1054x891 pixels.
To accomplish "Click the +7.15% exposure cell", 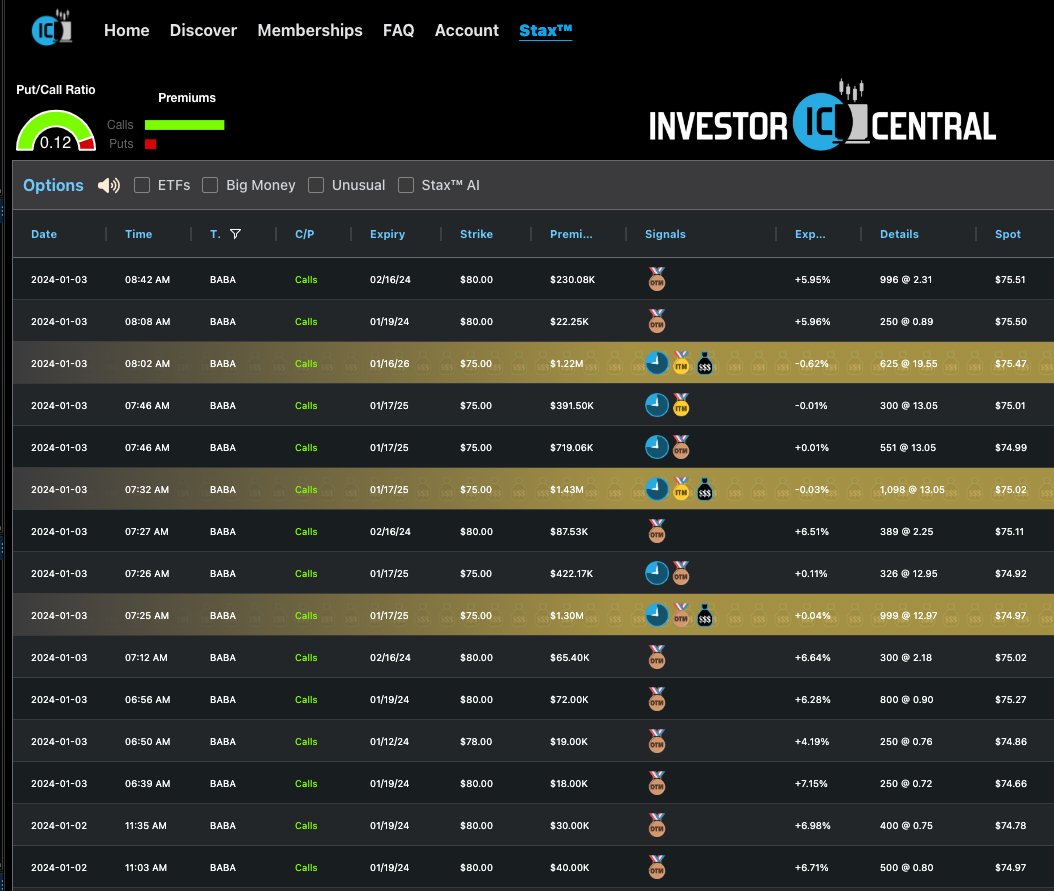I will point(811,783).
